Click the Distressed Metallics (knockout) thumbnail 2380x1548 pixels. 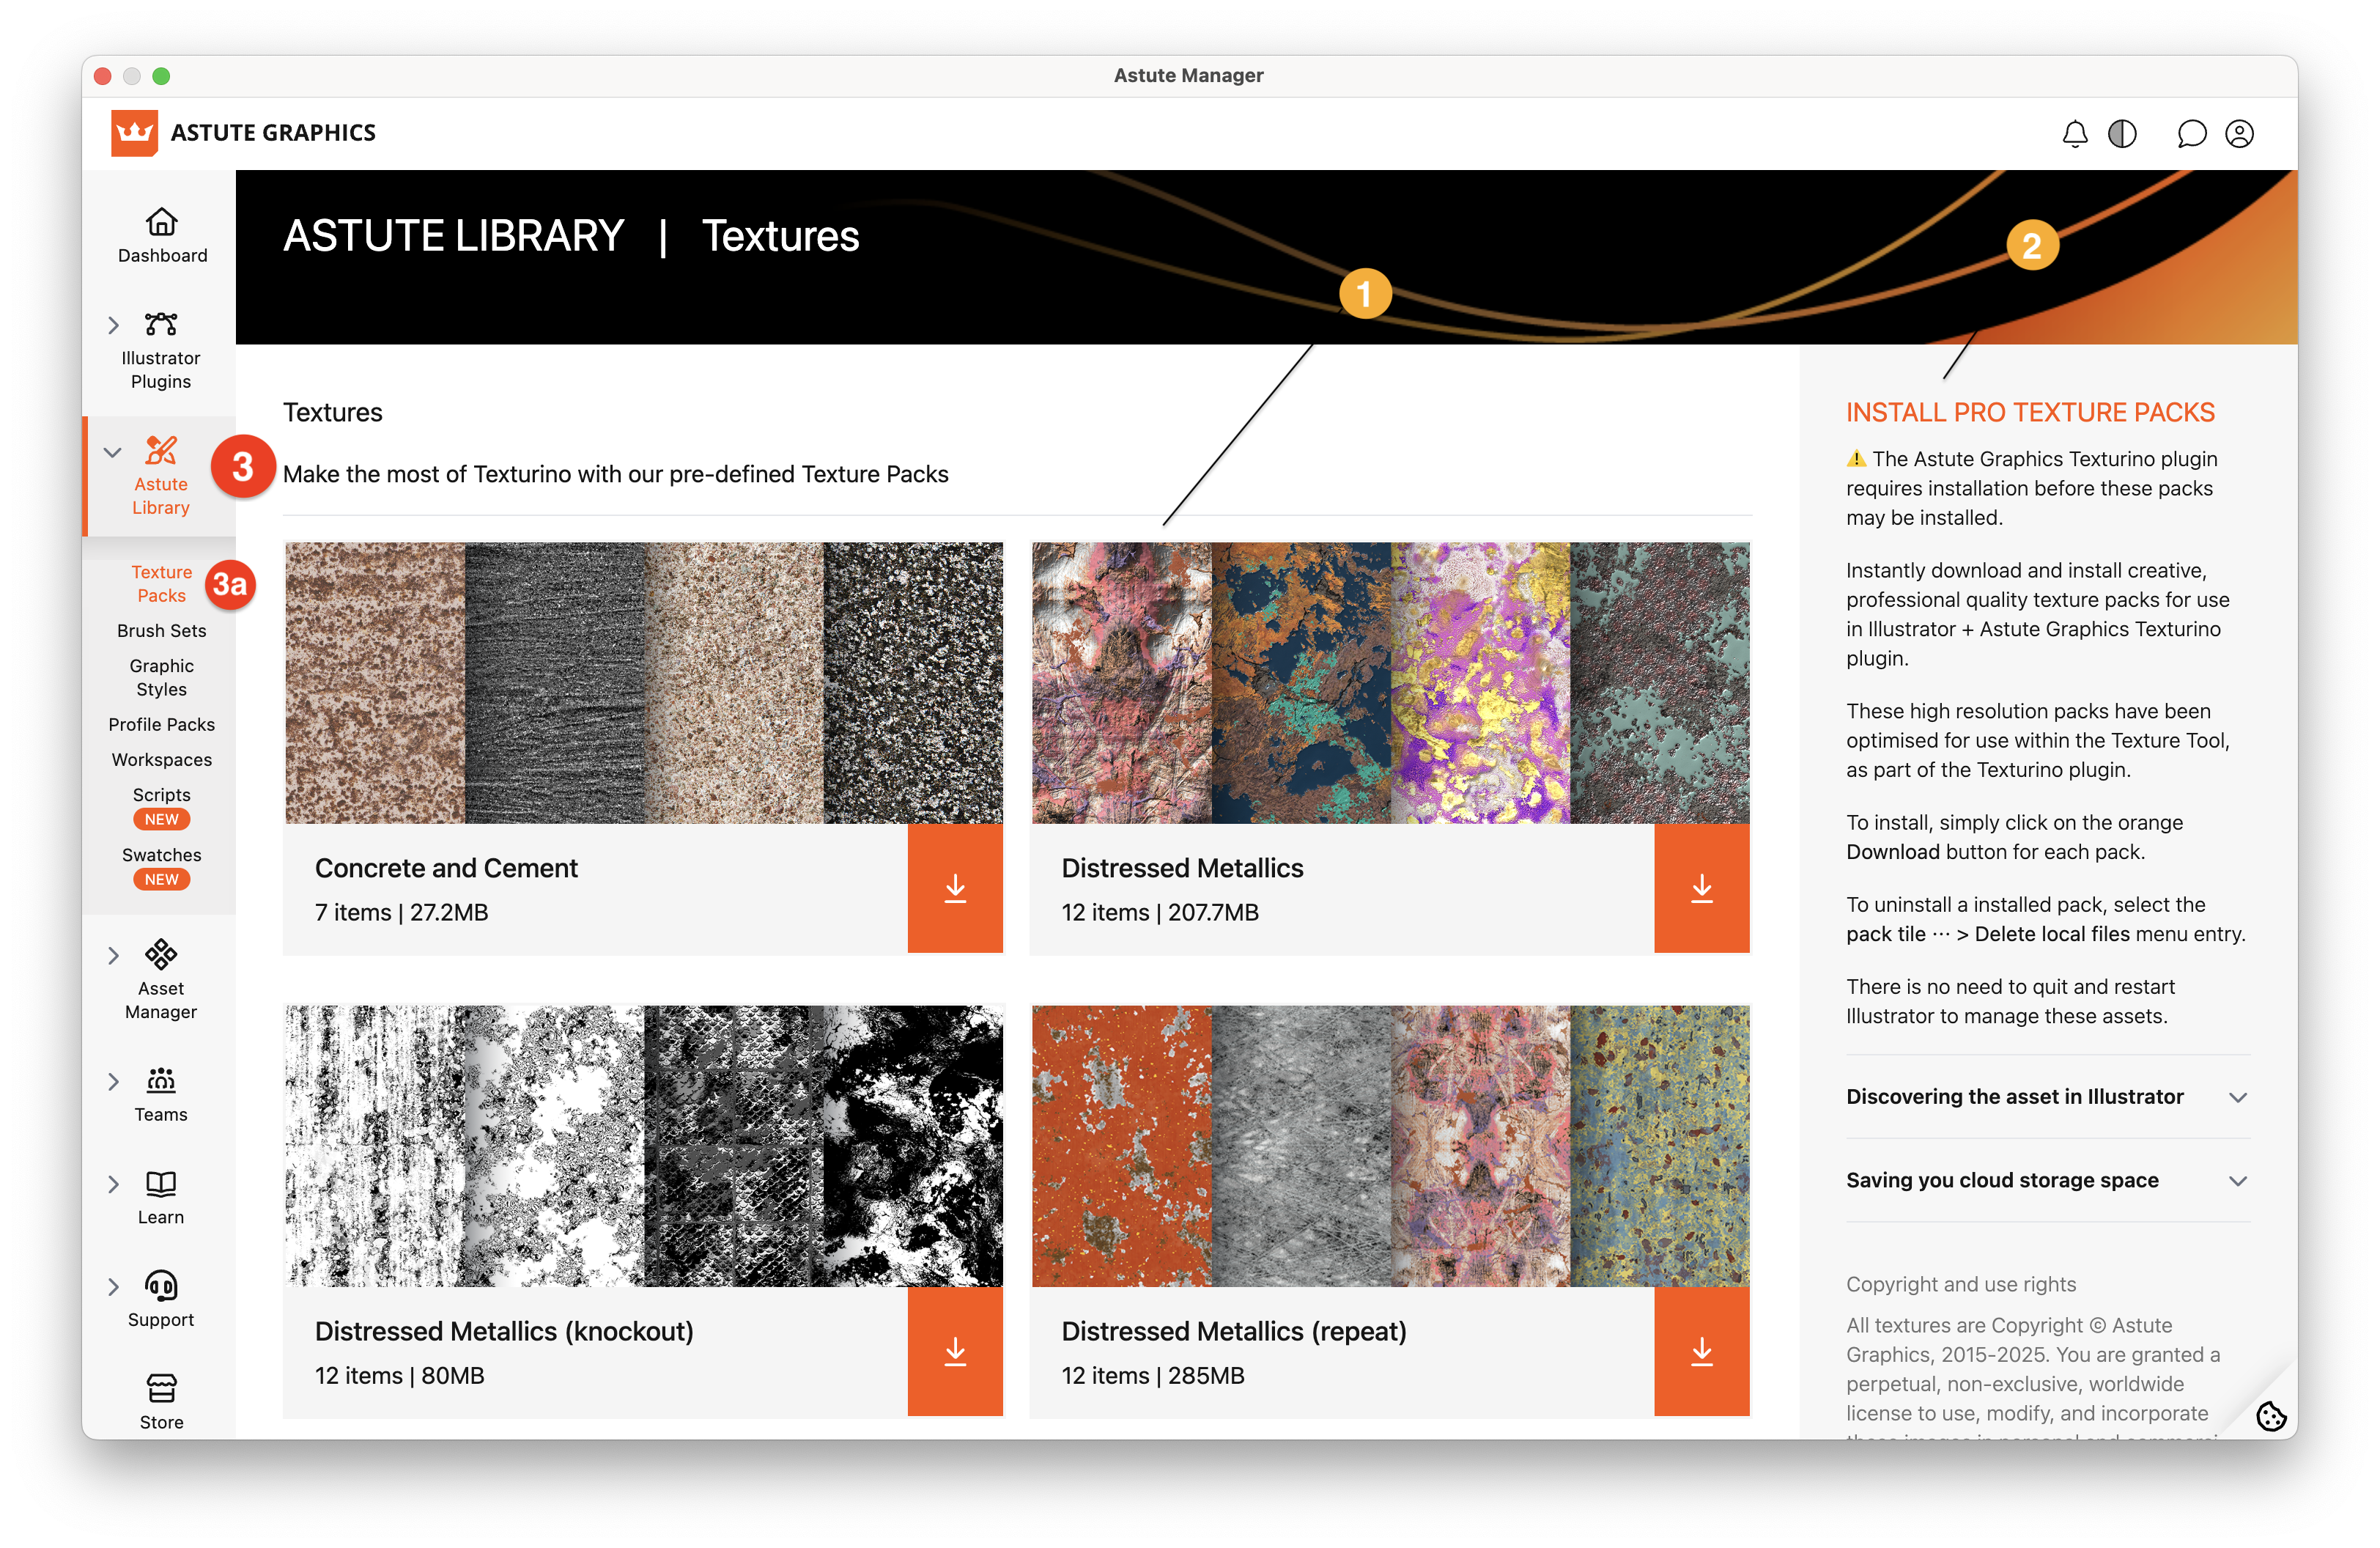[644, 1146]
